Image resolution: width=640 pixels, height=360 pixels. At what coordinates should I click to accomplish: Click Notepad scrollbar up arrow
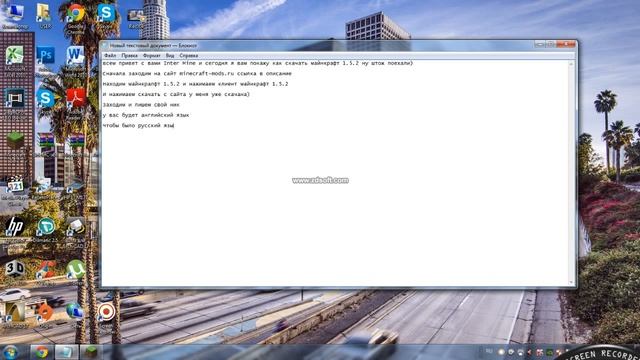click(571, 64)
